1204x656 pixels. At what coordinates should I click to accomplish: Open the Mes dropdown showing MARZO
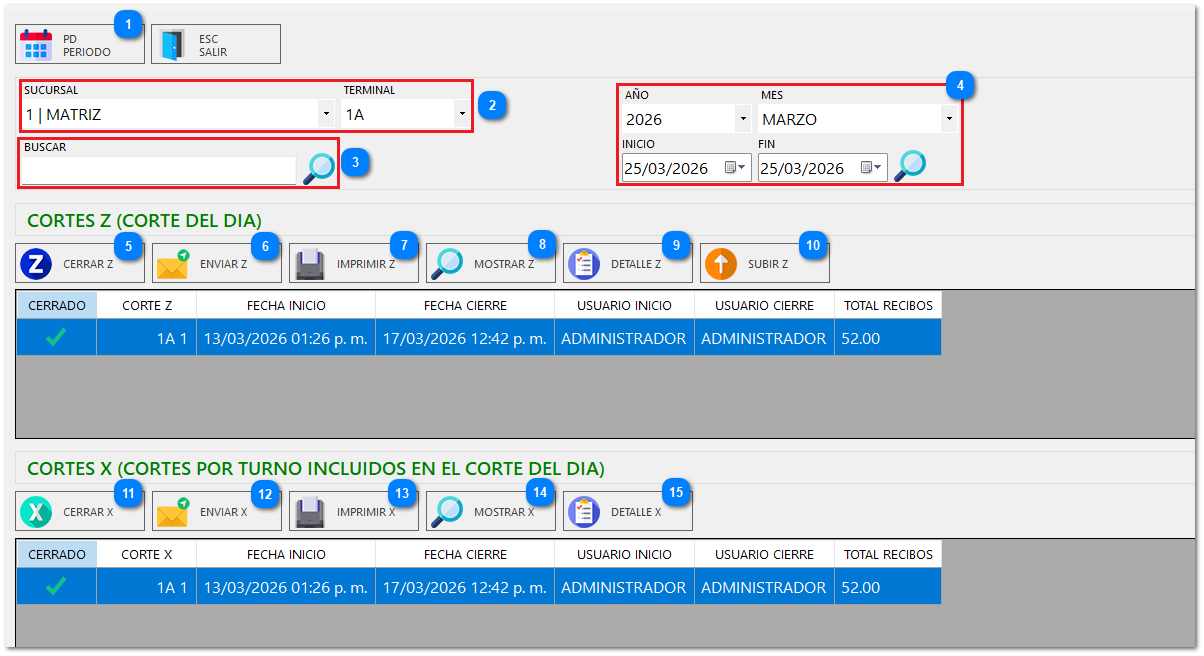click(948, 119)
